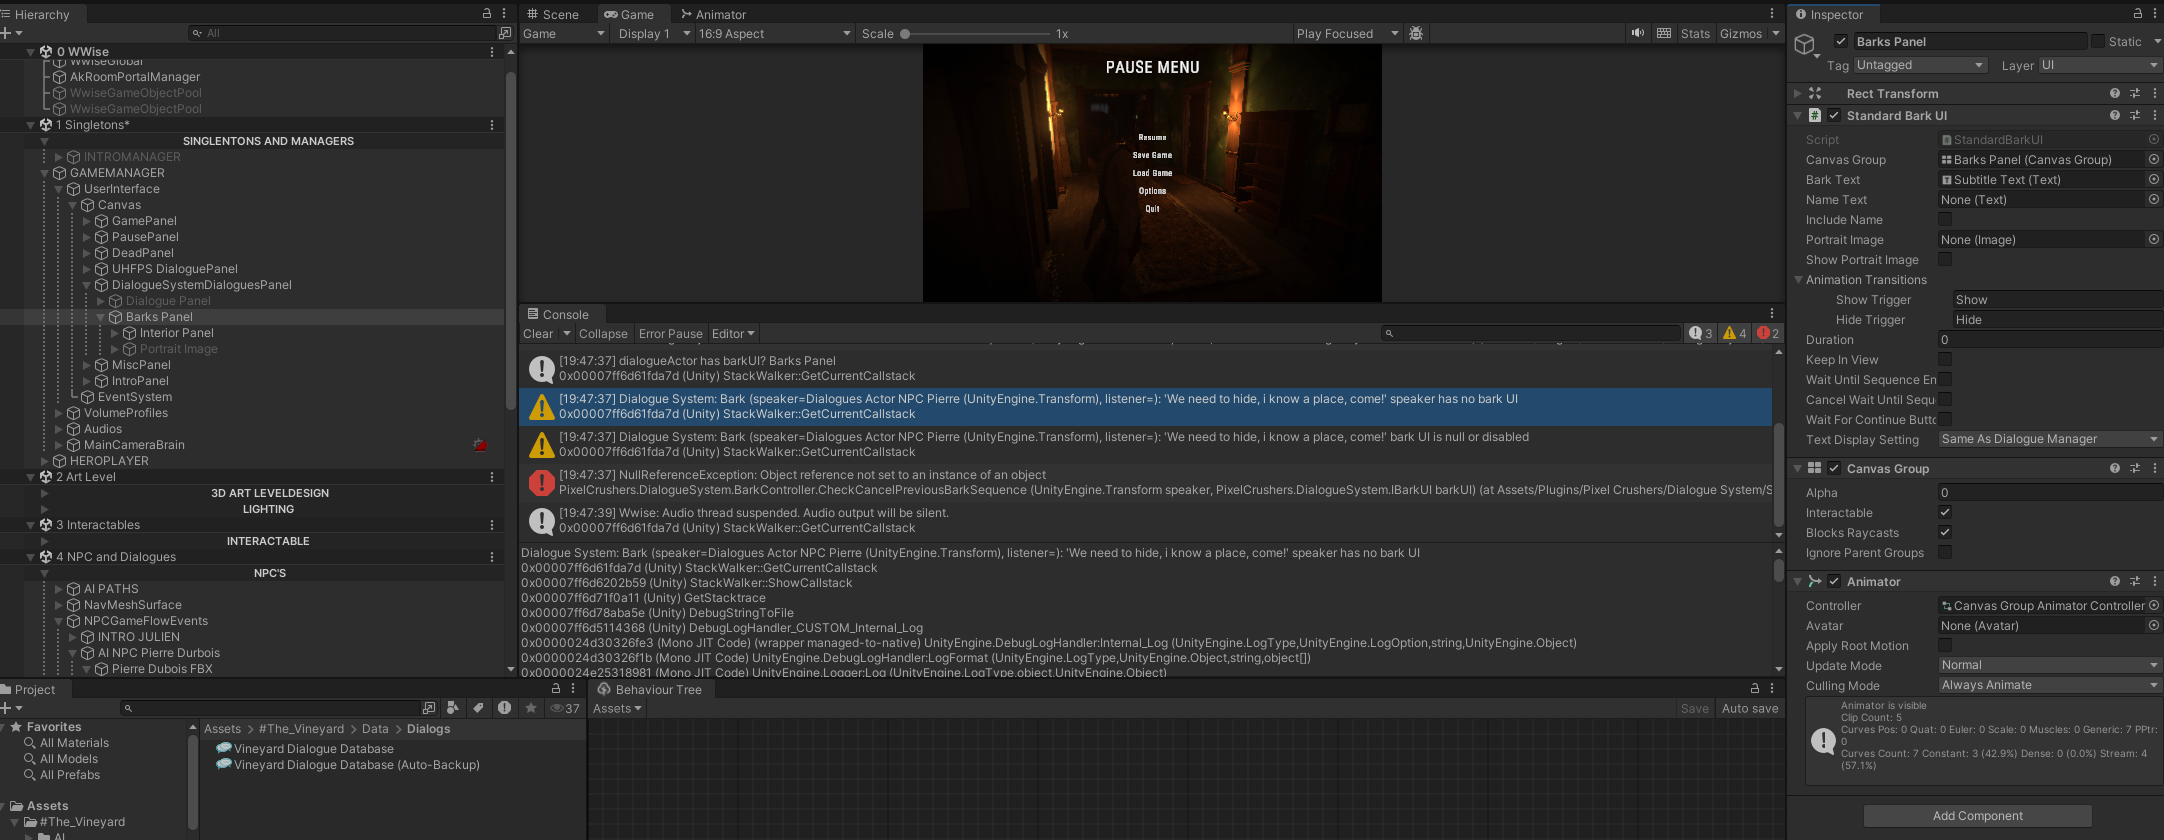This screenshot has height=840, width=2164.
Task: Open search in Hierarchy window icon
Action: [x=505, y=34]
